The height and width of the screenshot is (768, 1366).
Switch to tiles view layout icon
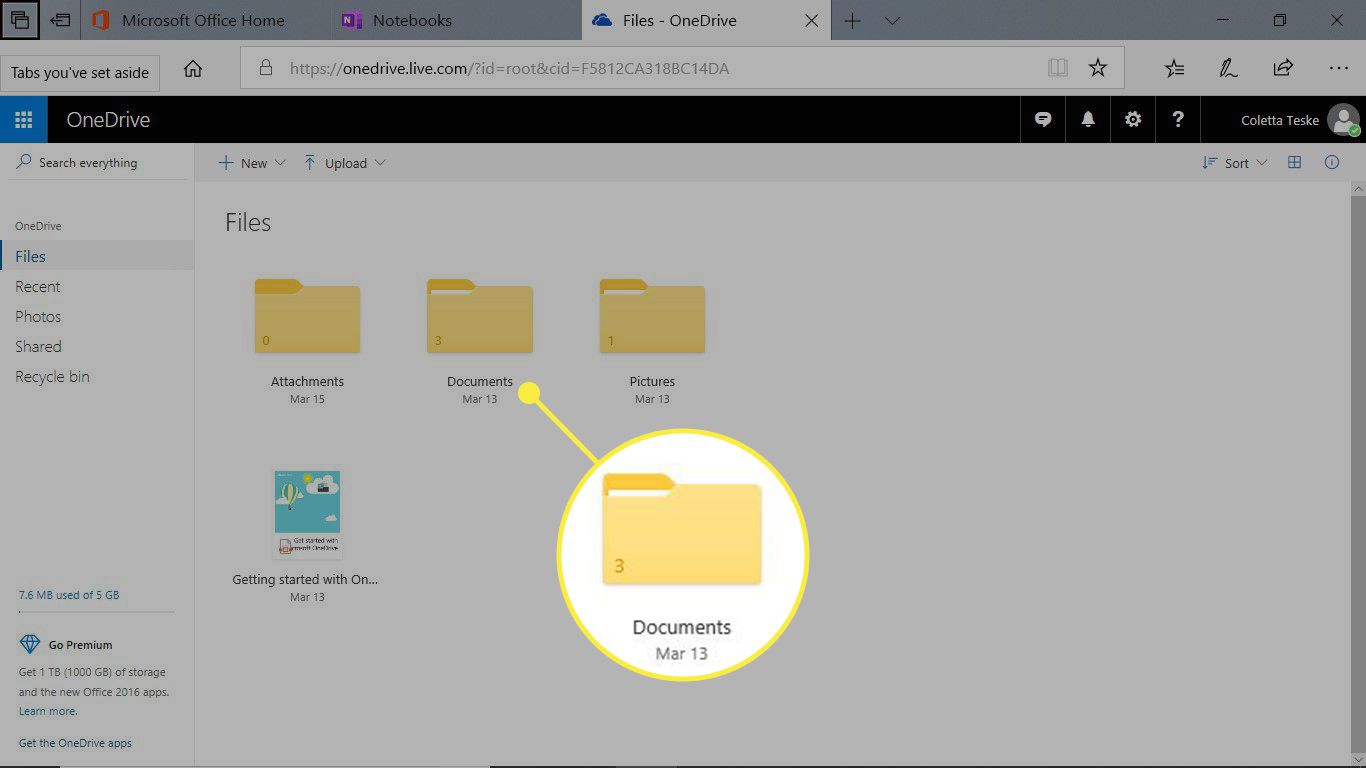tap(1294, 162)
